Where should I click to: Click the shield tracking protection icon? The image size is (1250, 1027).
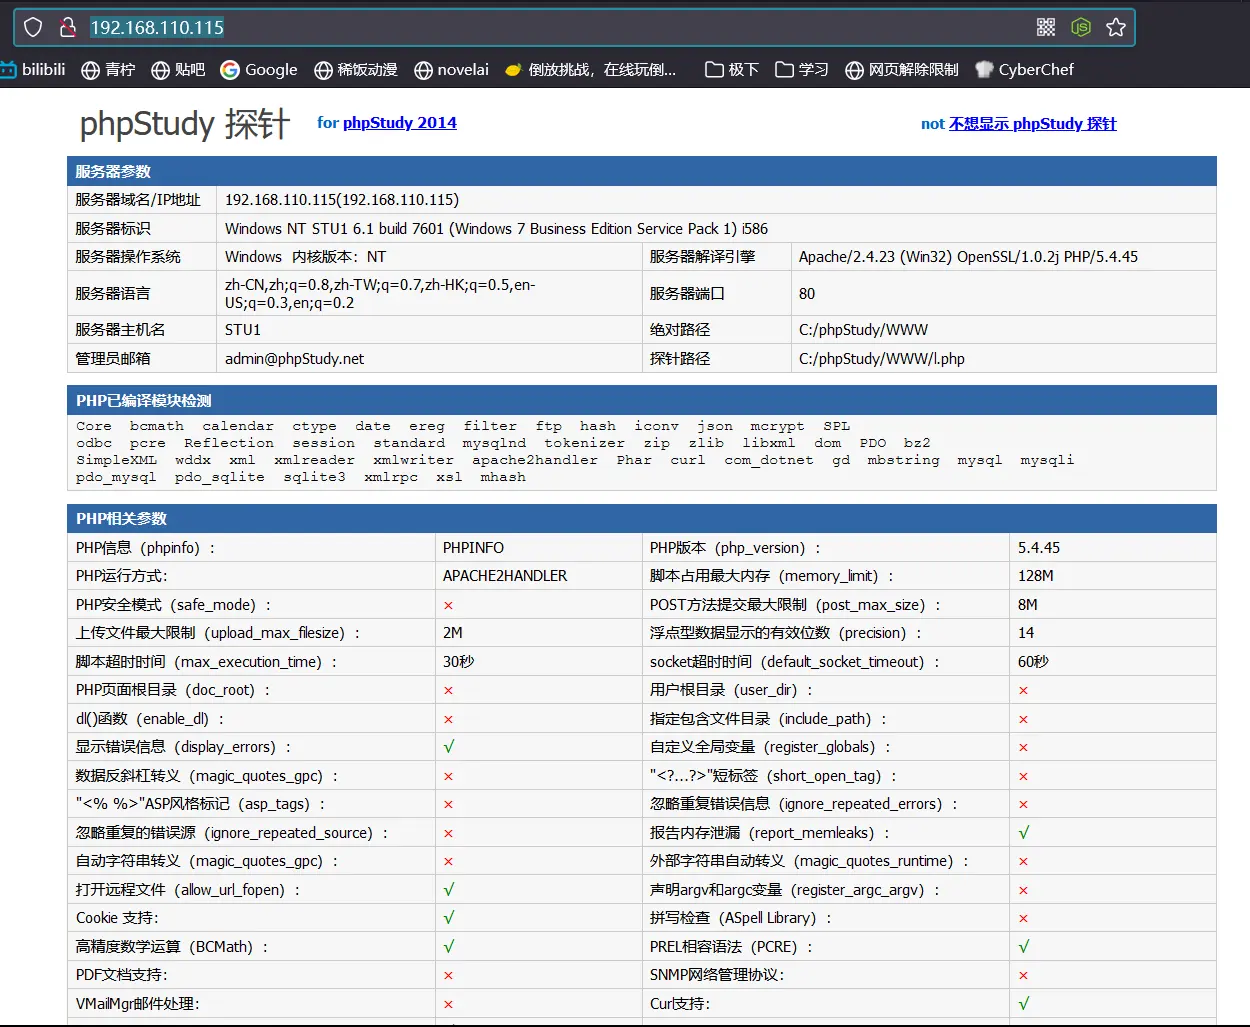pyautogui.click(x=33, y=27)
